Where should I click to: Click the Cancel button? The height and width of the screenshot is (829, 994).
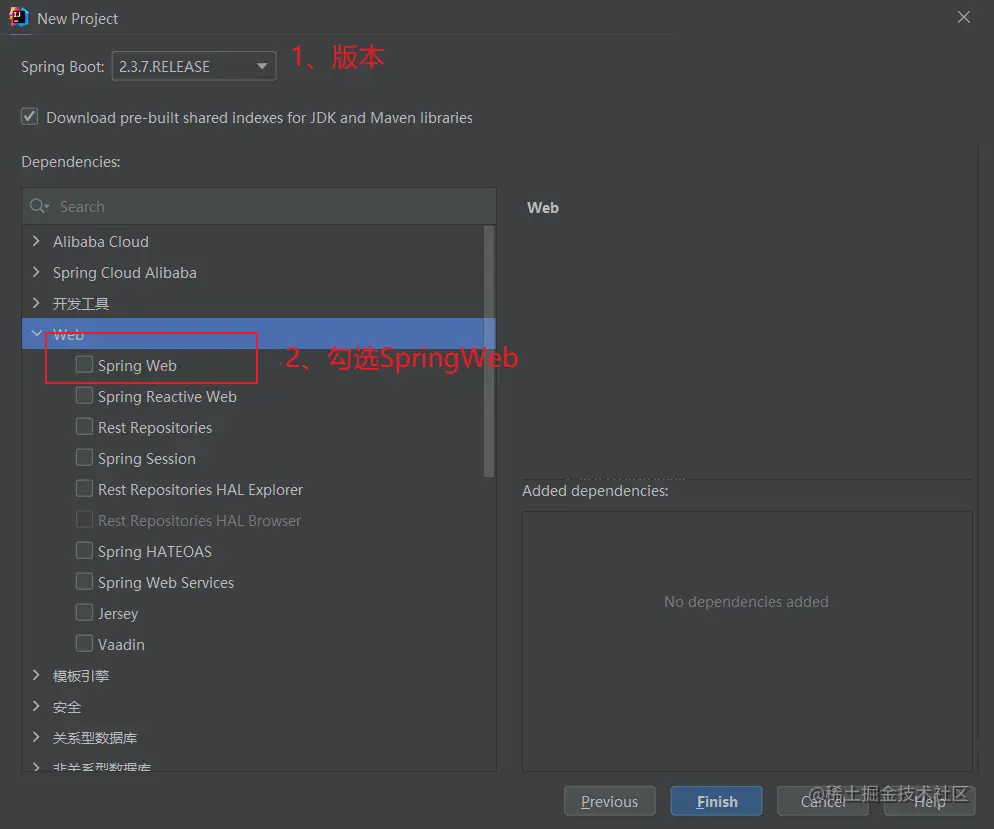823,801
